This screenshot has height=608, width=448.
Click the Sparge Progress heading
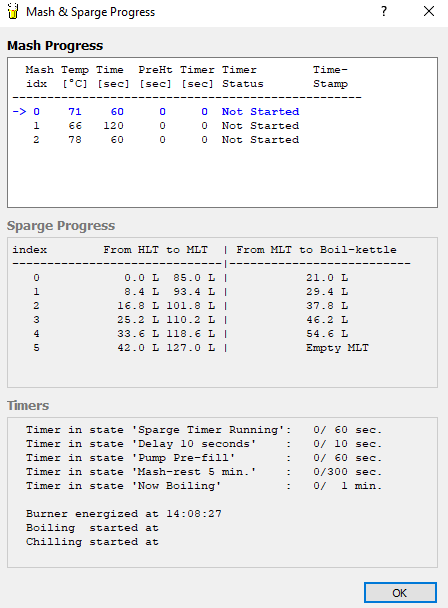click(61, 226)
